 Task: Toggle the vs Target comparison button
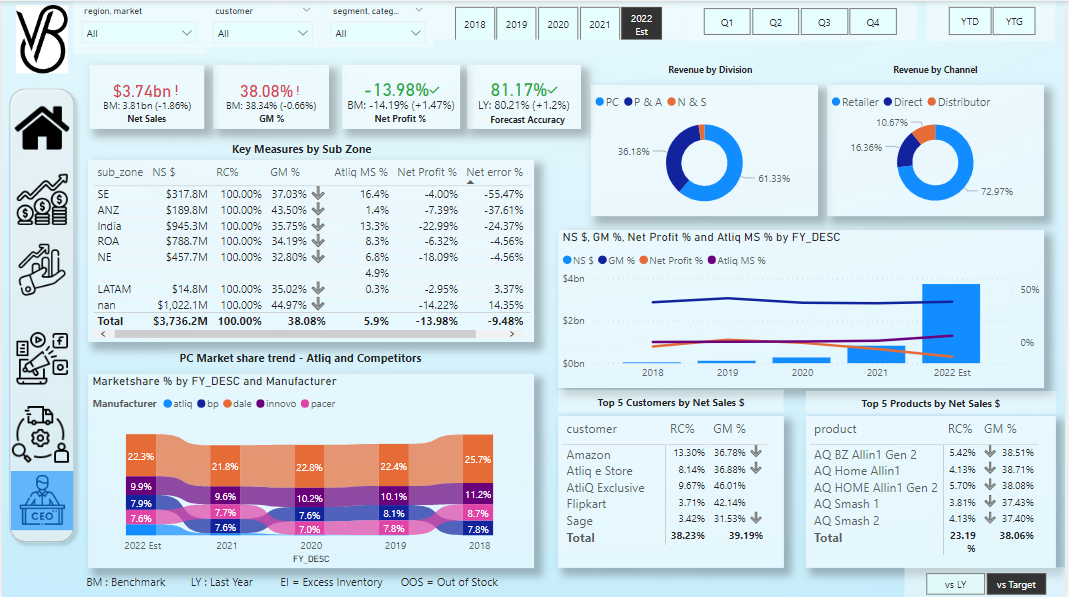(1015, 584)
